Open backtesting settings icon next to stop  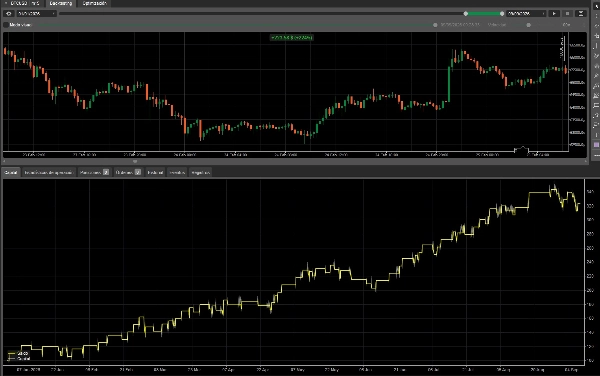[x=581, y=13]
